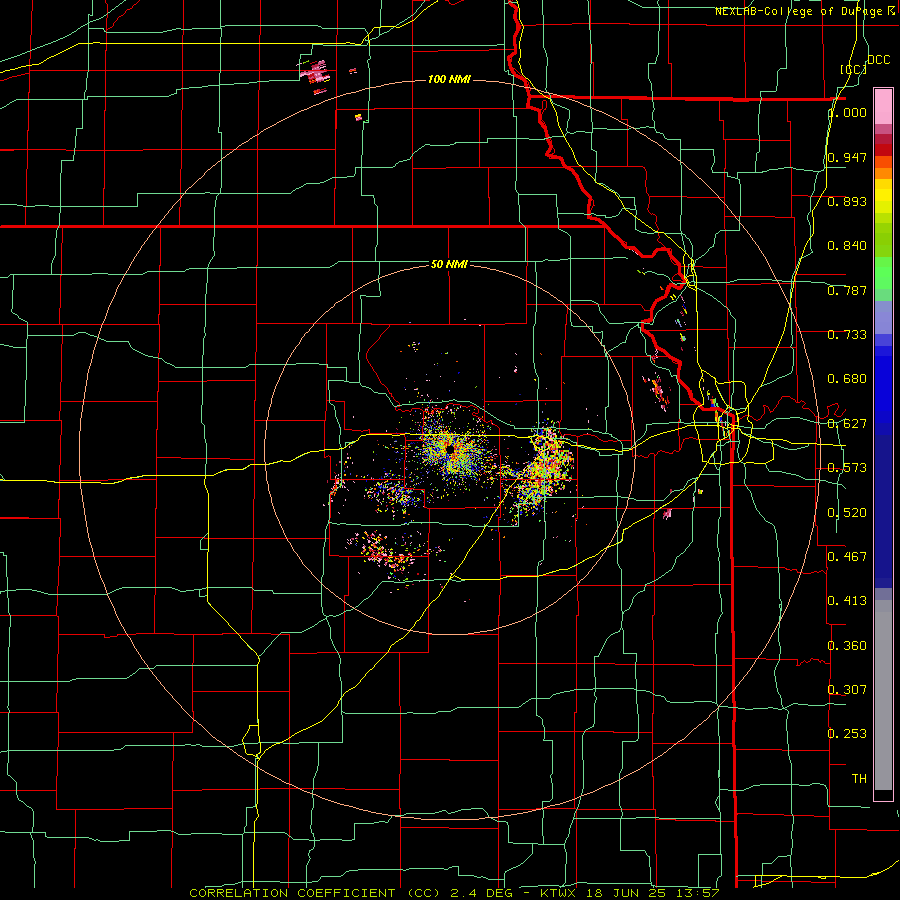
Task: Select the 0.787 scale value
Action: point(847,290)
